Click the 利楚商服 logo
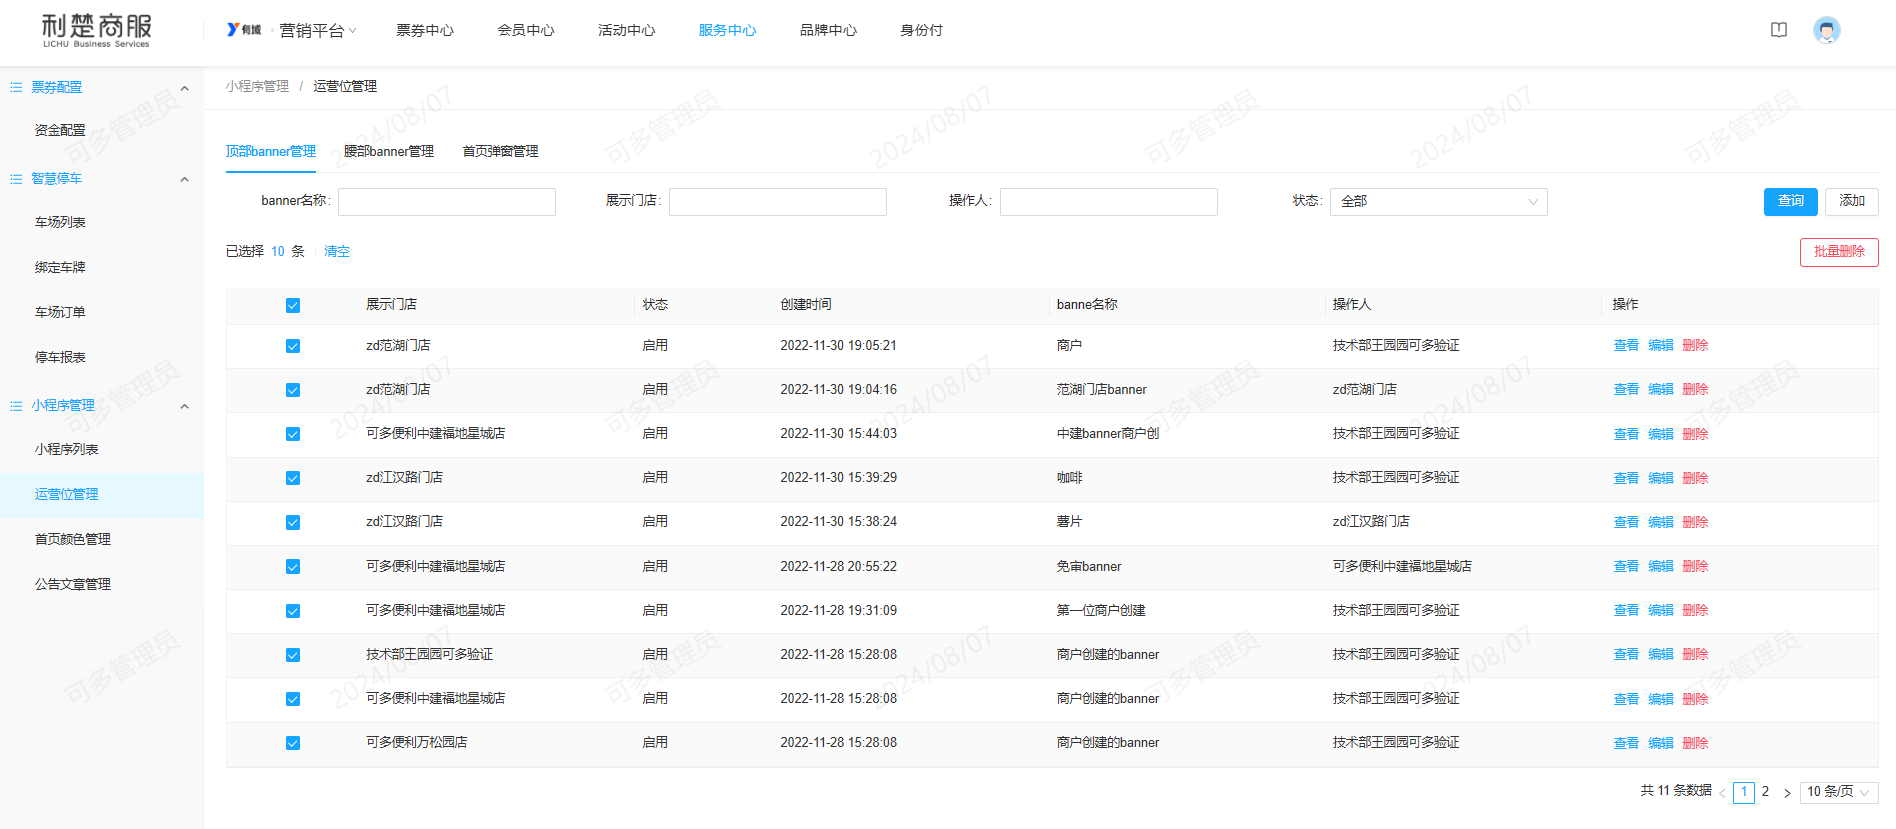The image size is (1896, 829). click(x=96, y=30)
